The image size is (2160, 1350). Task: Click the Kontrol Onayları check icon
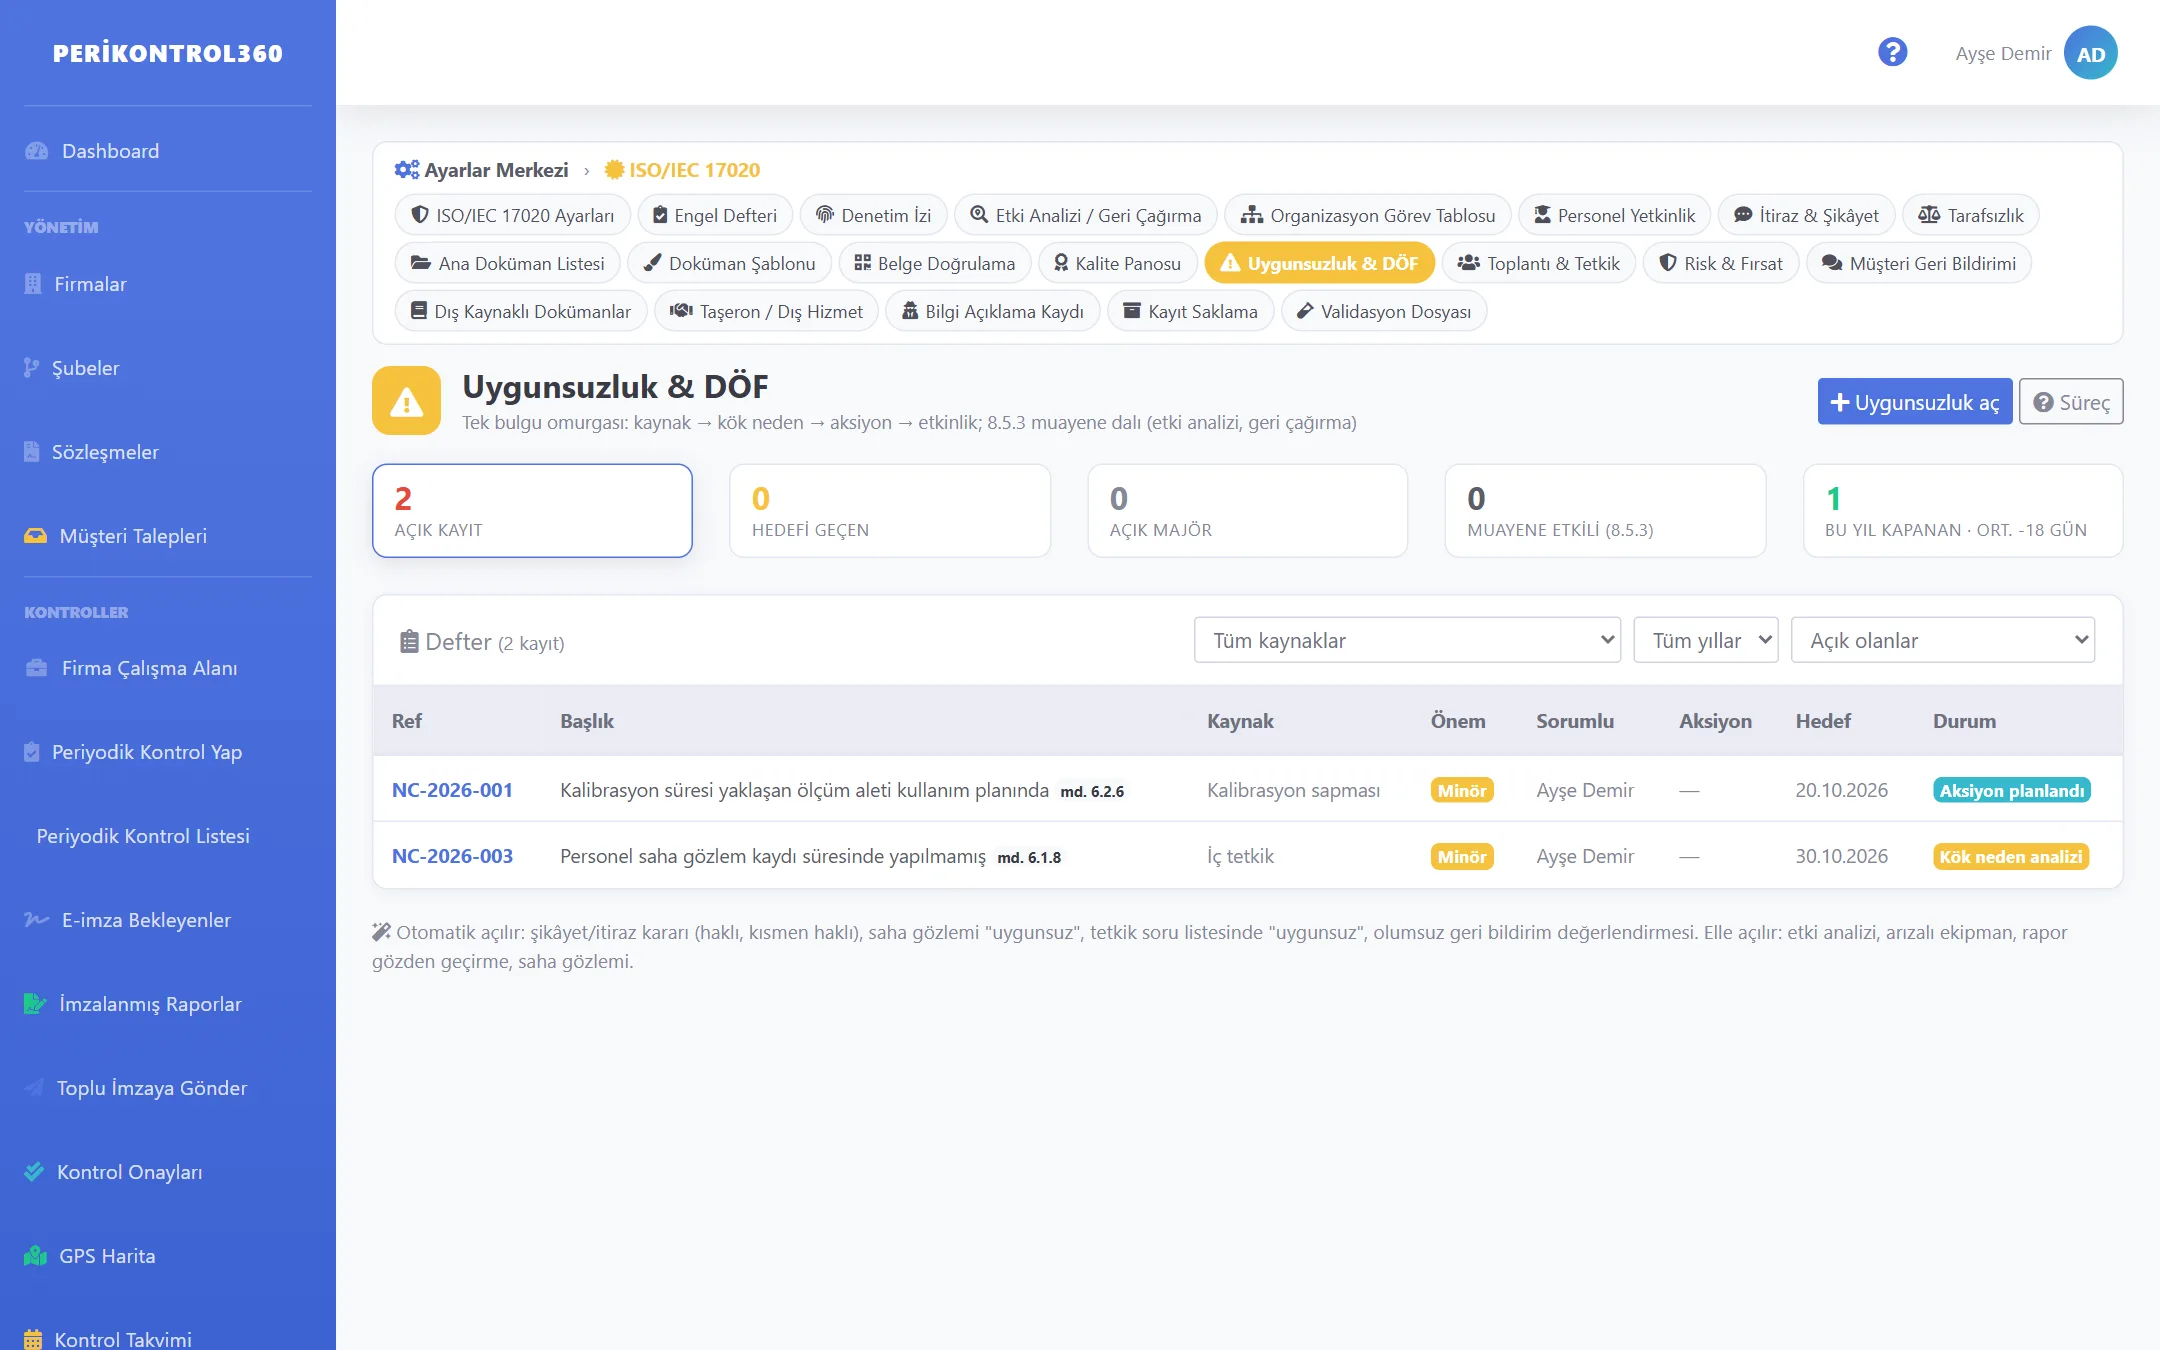[x=34, y=1172]
